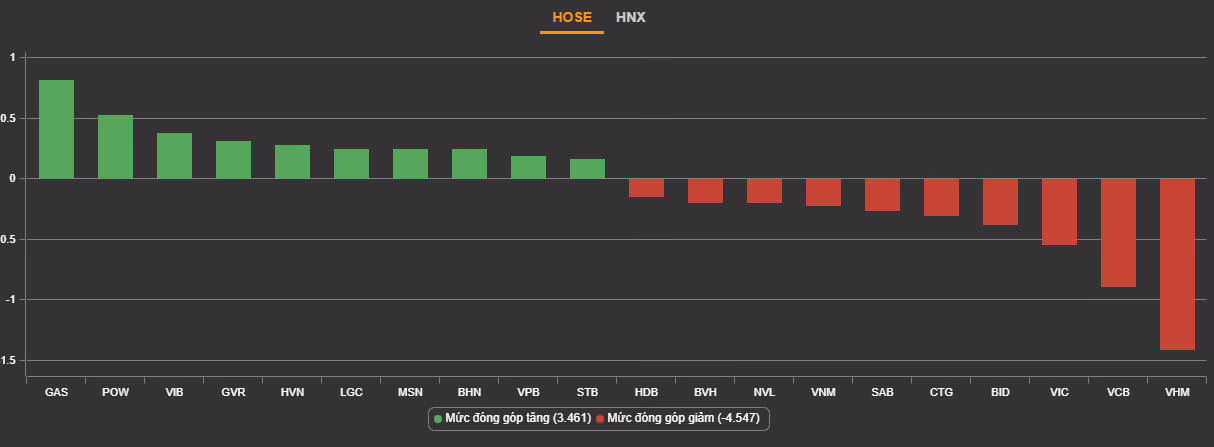This screenshot has height=447, width=1214.
Task: Click the HDB red bar
Action: tap(646, 188)
